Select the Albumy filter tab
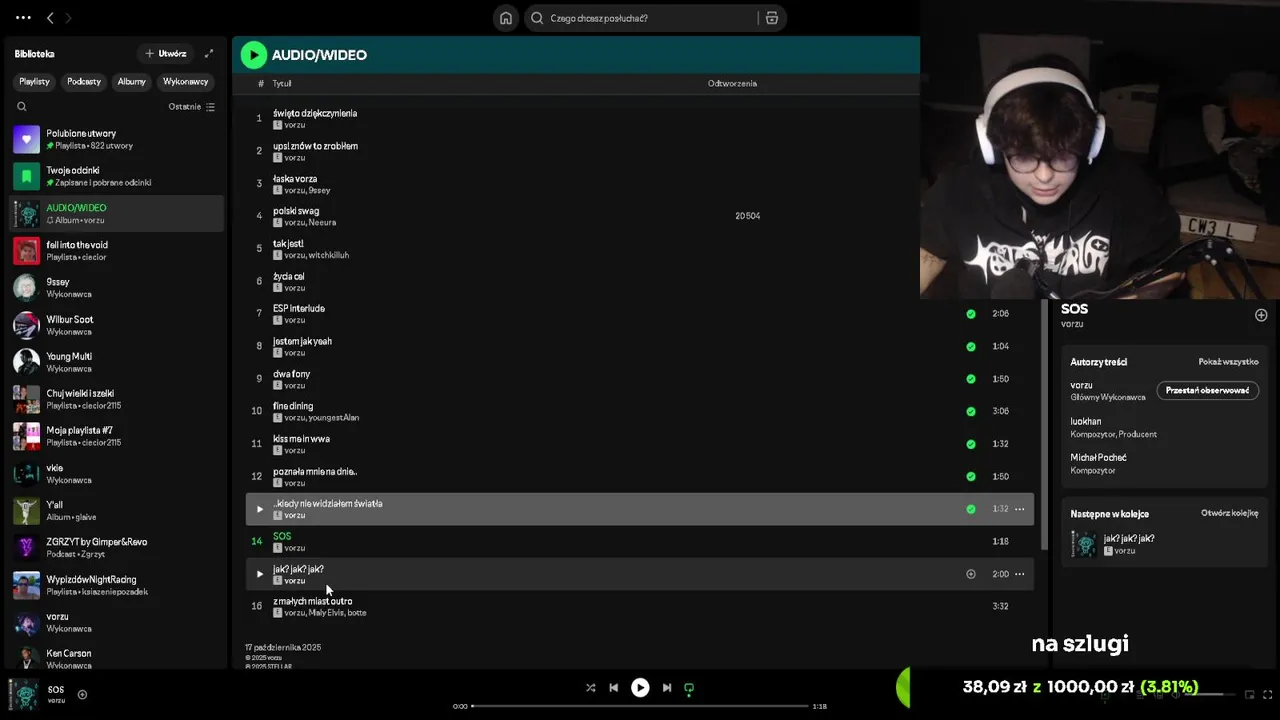Image resolution: width=1280 pixels, height=720 pixels. tap(132, 81)
